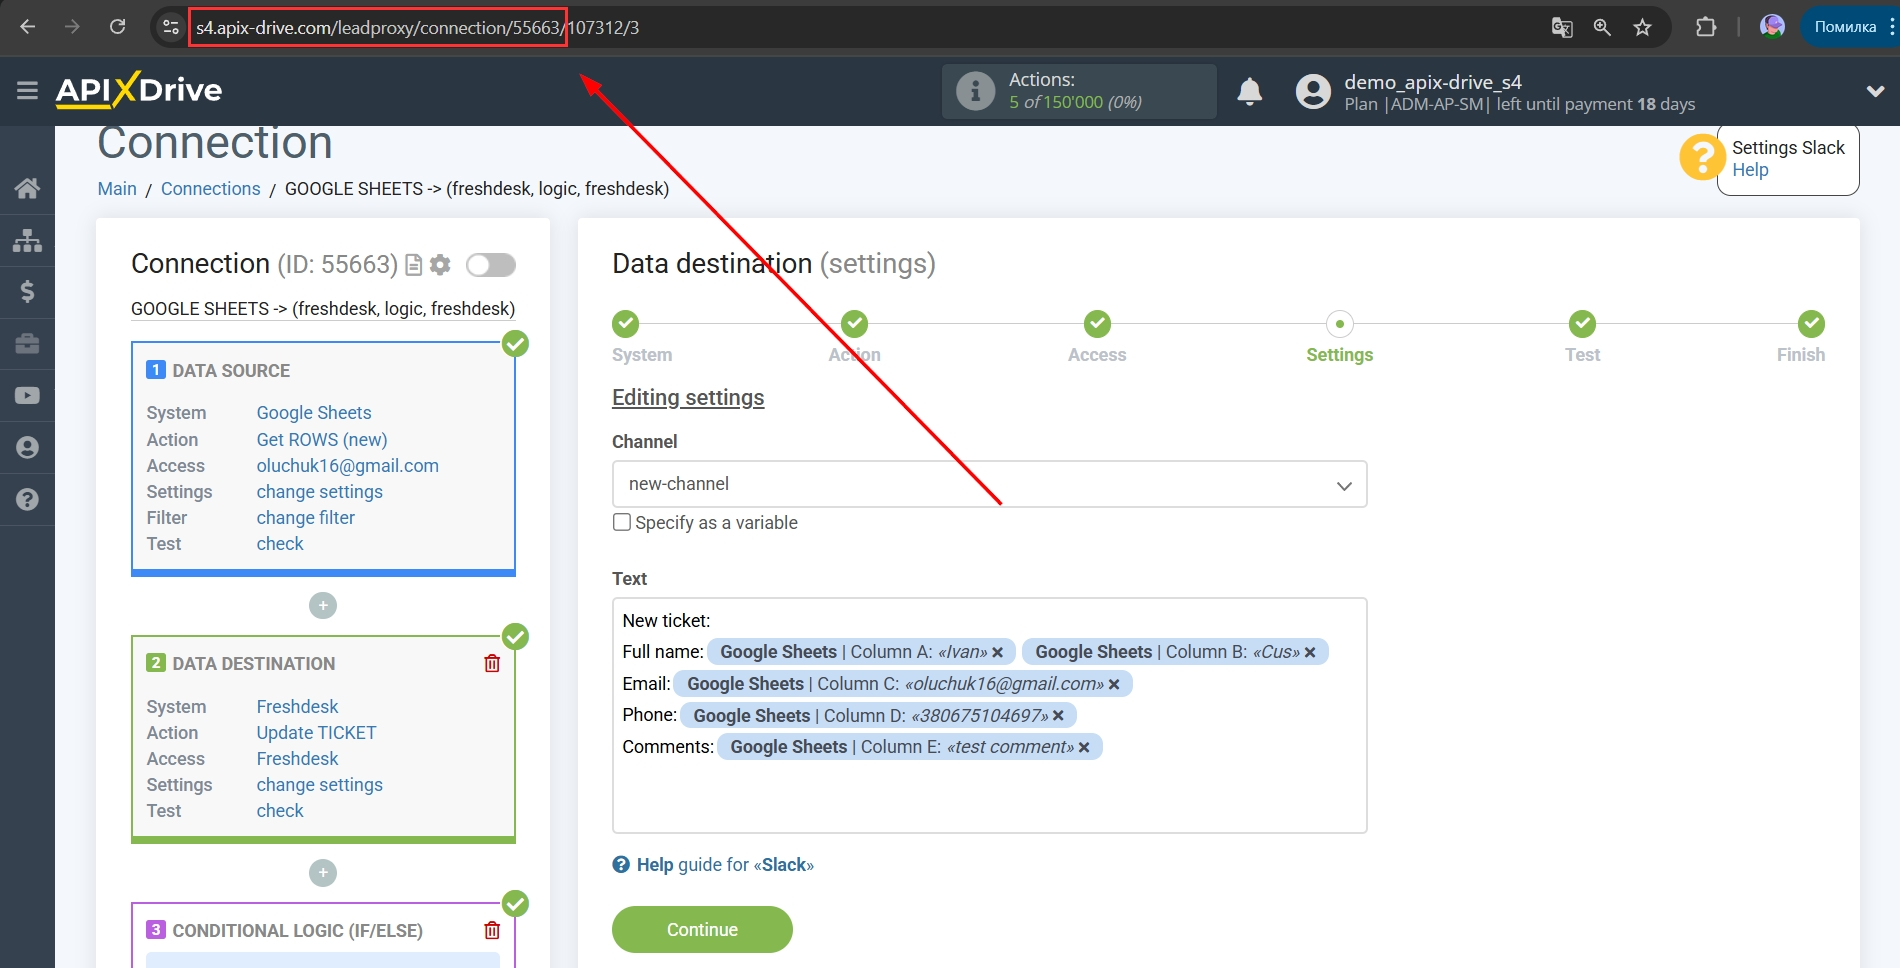Click oluchuk16@gmail.com access link

347,465
